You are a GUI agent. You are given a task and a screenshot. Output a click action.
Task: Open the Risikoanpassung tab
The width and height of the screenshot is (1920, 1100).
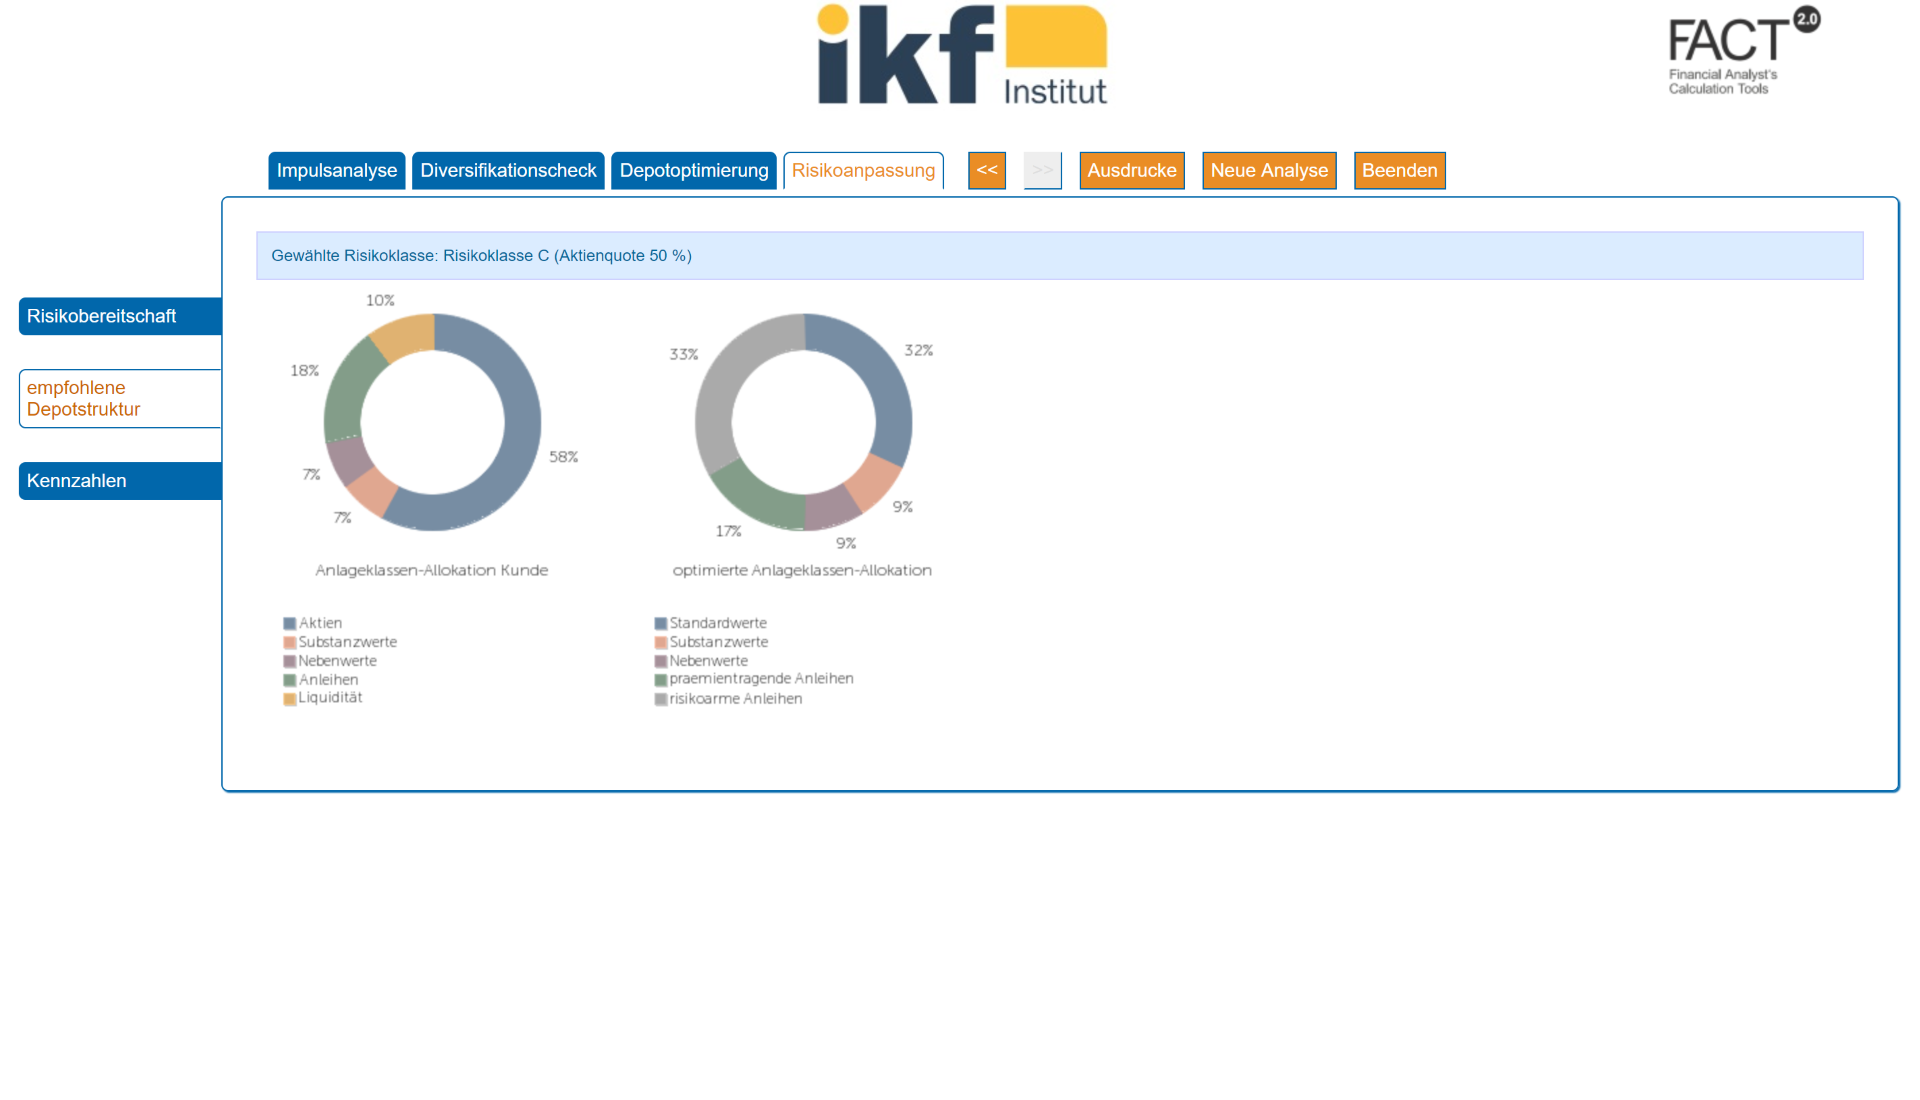pos(863,171)
